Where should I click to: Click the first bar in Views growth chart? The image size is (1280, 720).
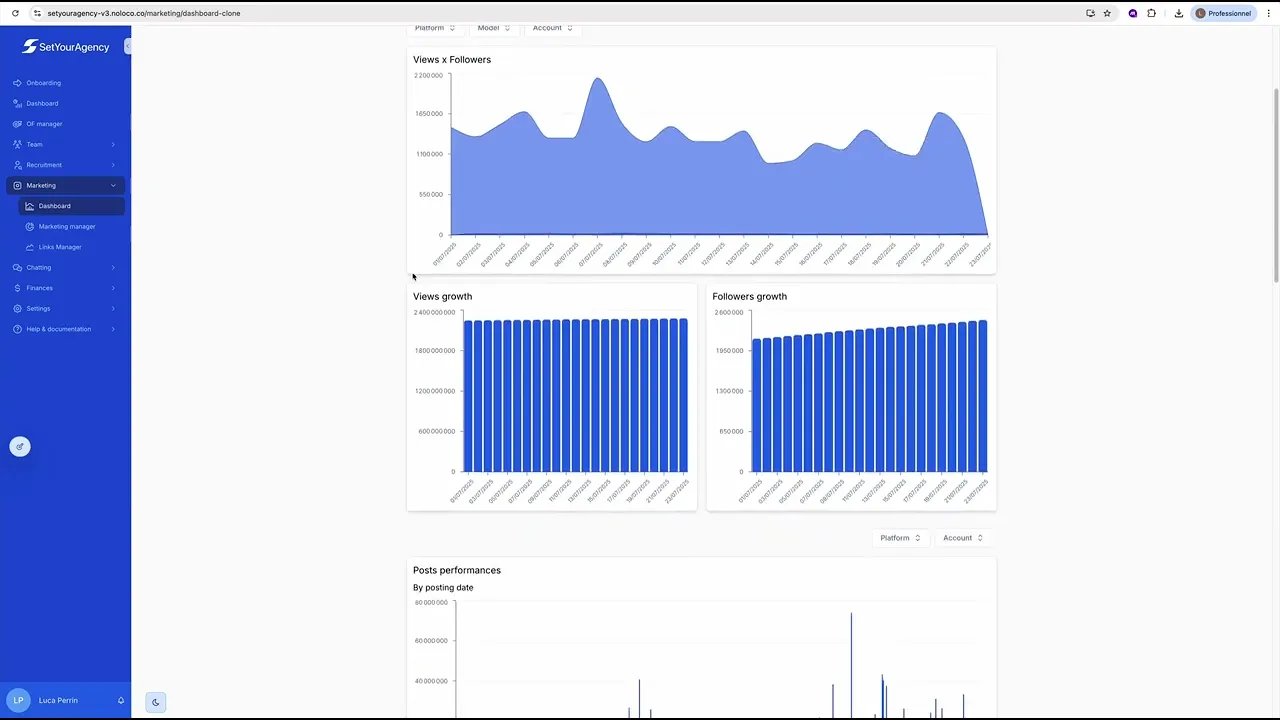tap(467, 396)
